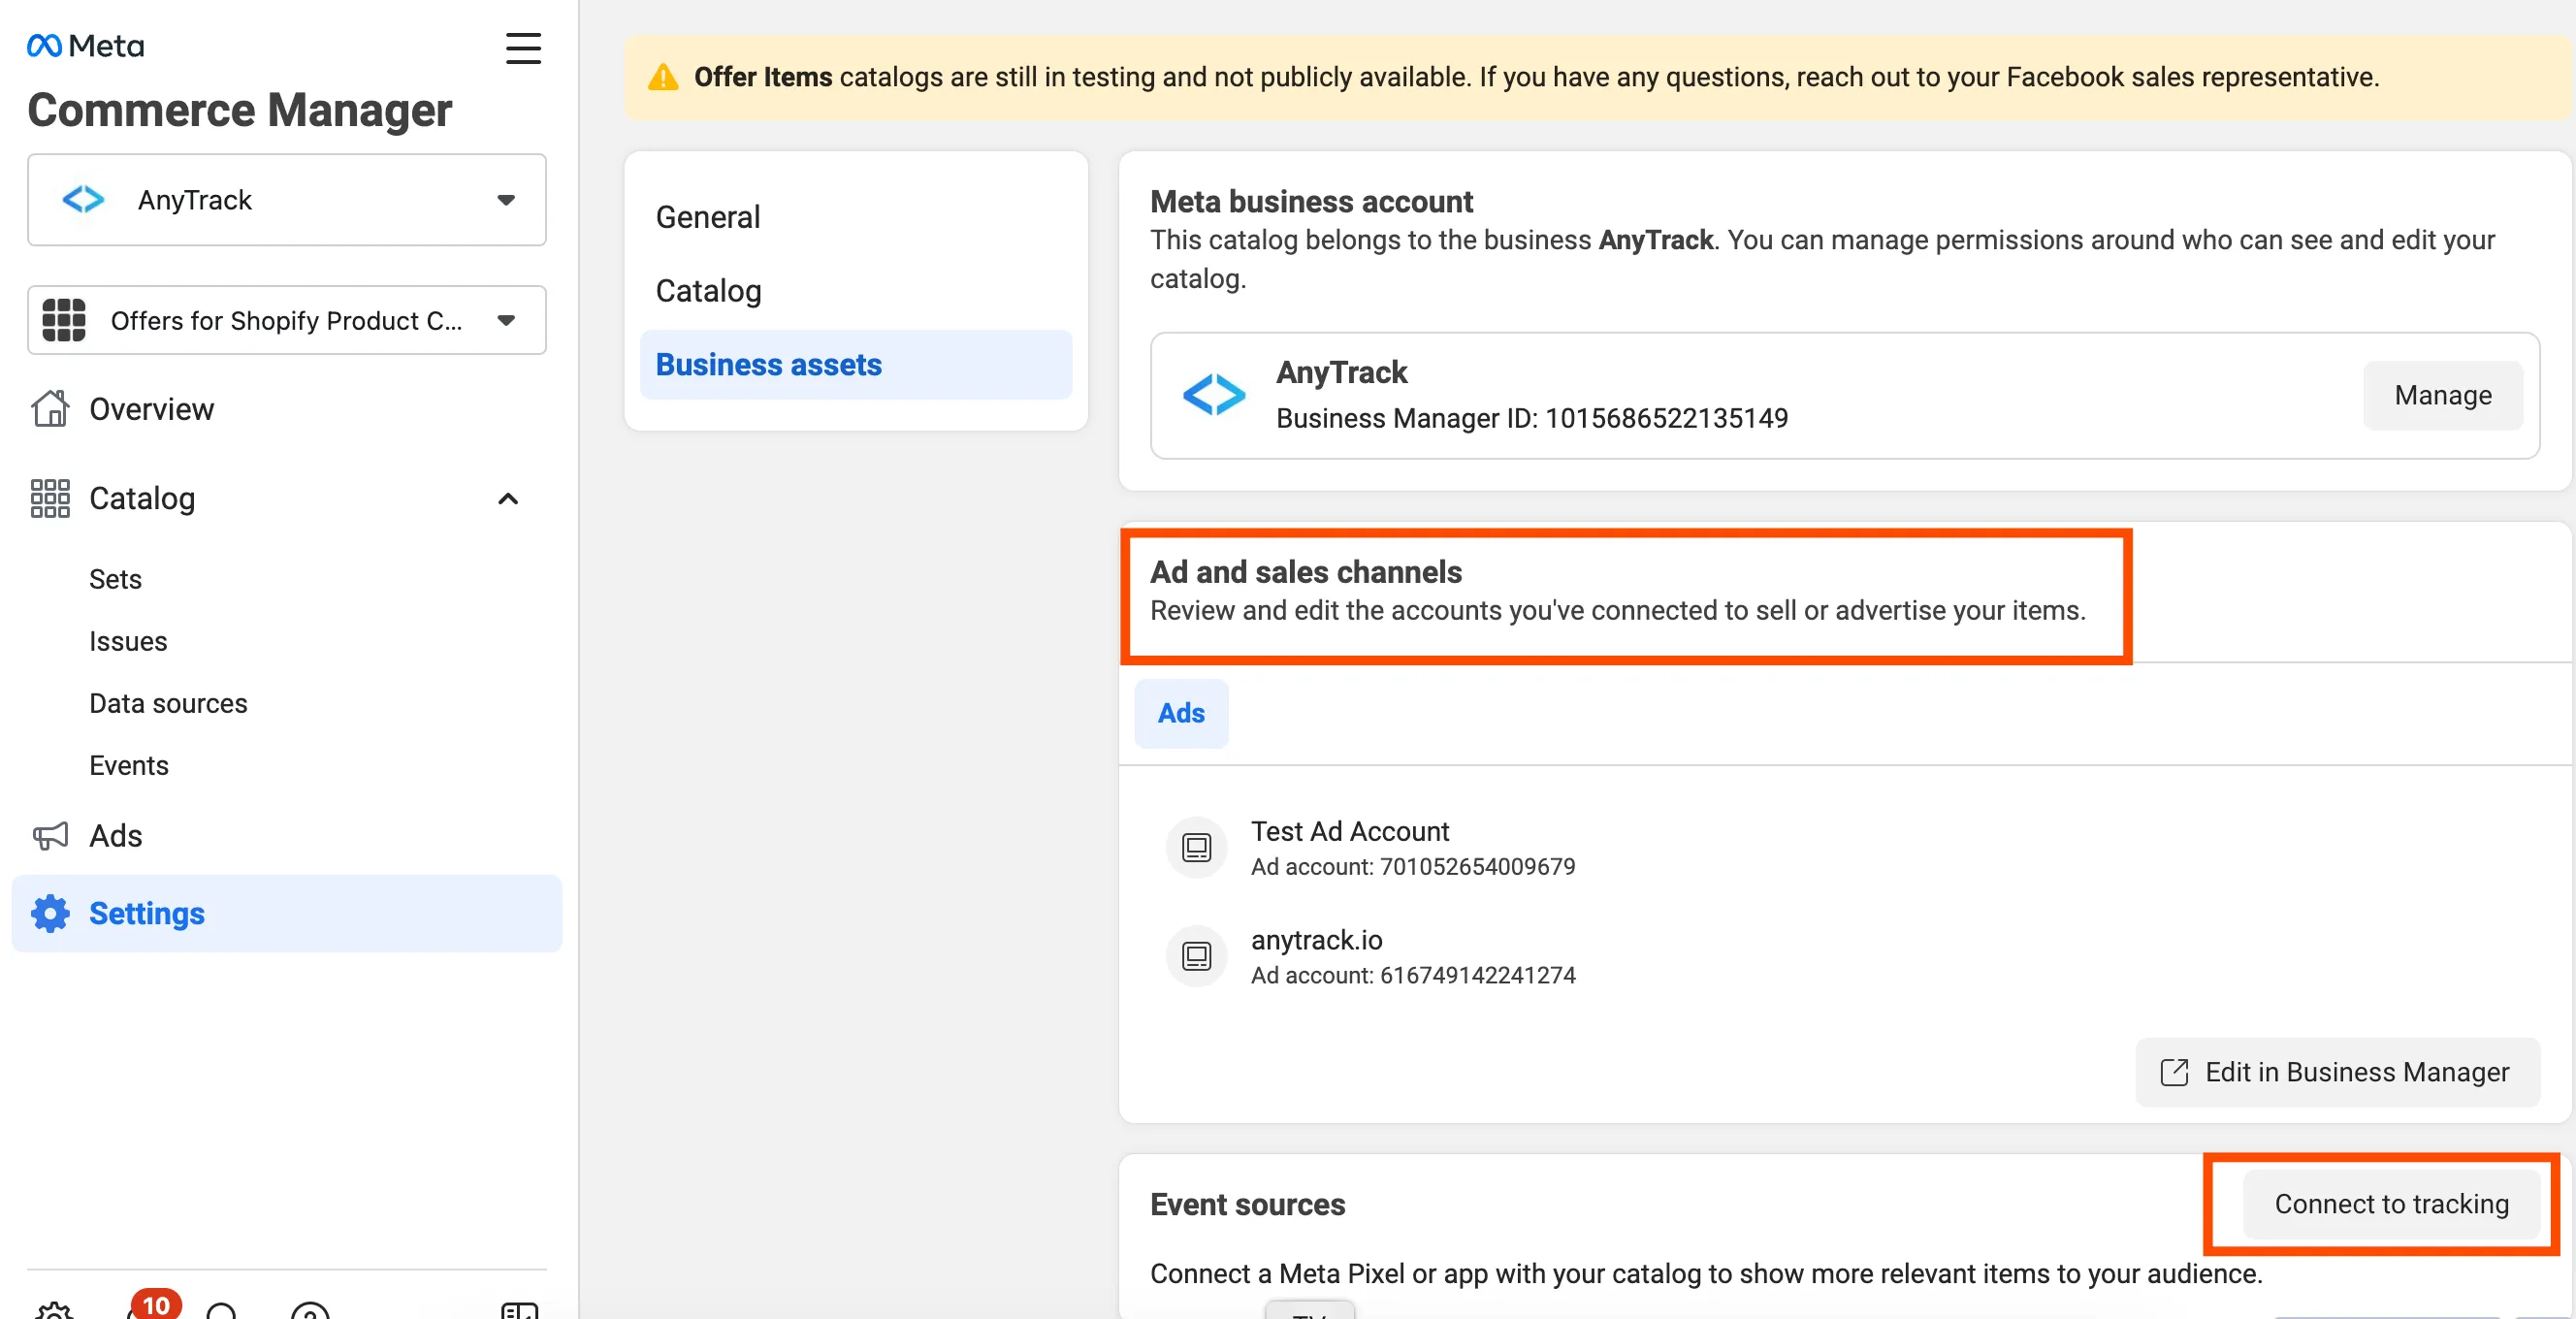Click Ad account 701052654009679 text
The height and width of the screenshot is (1319, 2576).
(x=1413, y=867)
